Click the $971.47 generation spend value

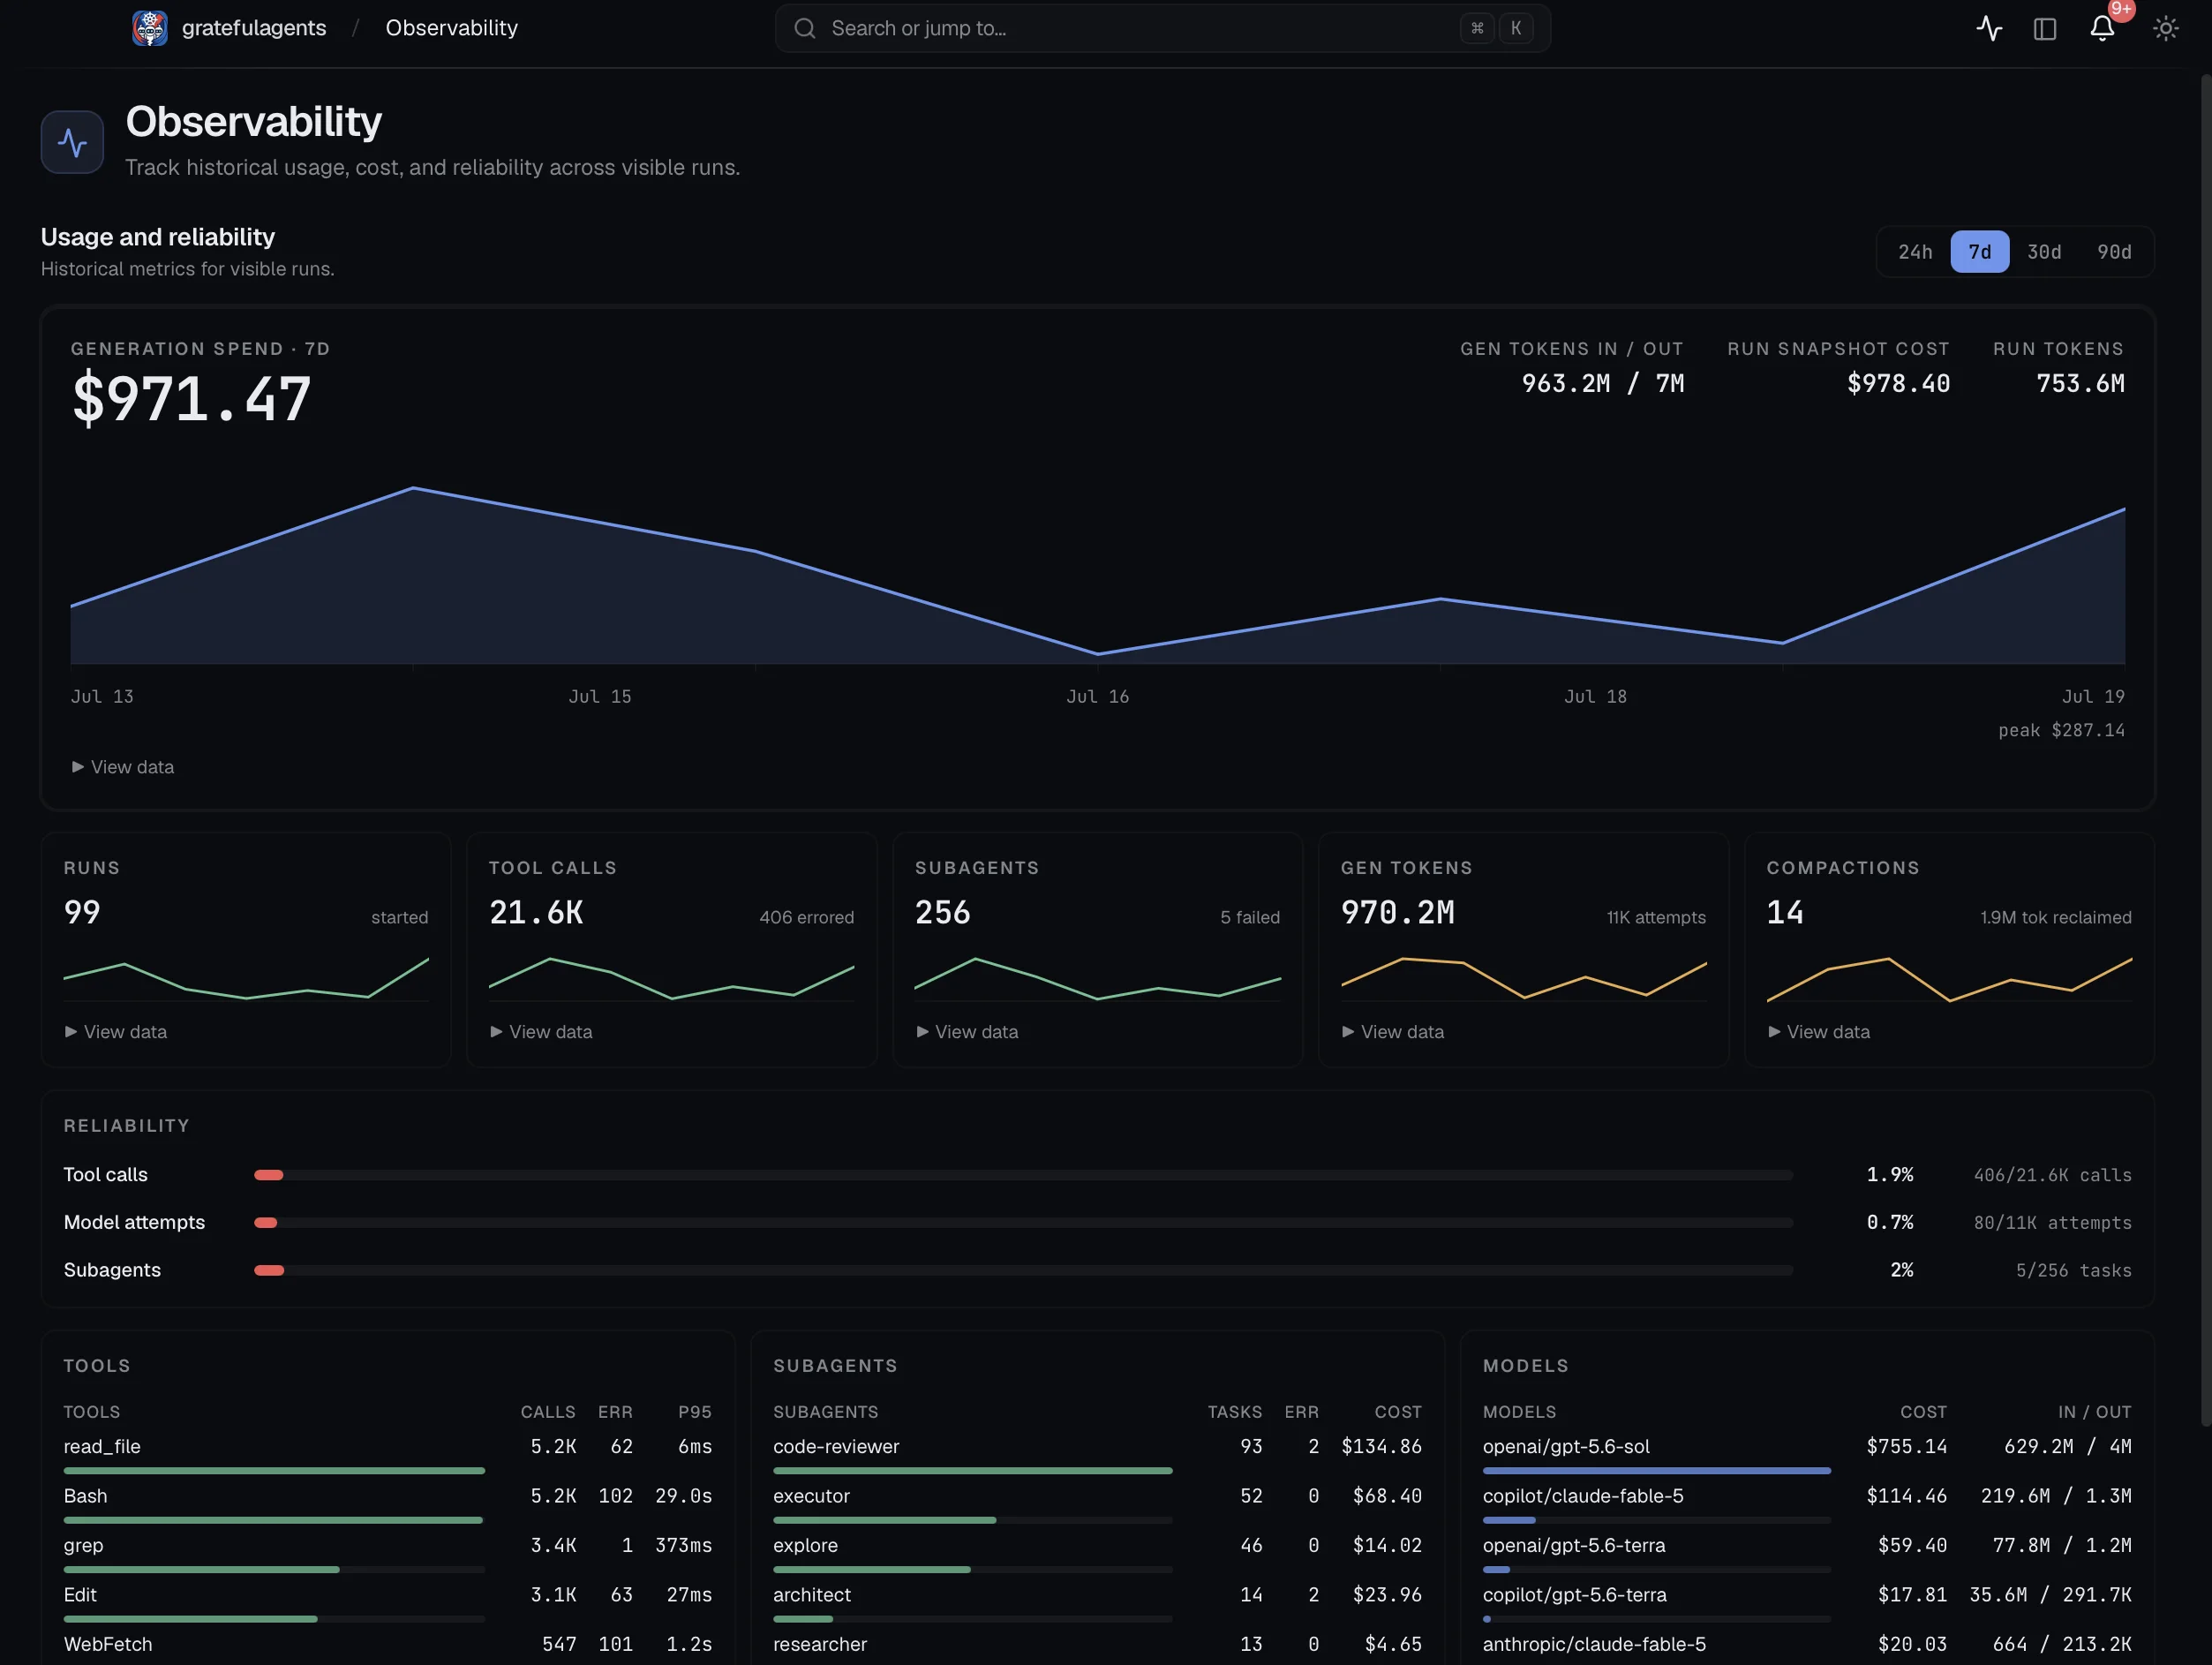click(x=191, y=399)
